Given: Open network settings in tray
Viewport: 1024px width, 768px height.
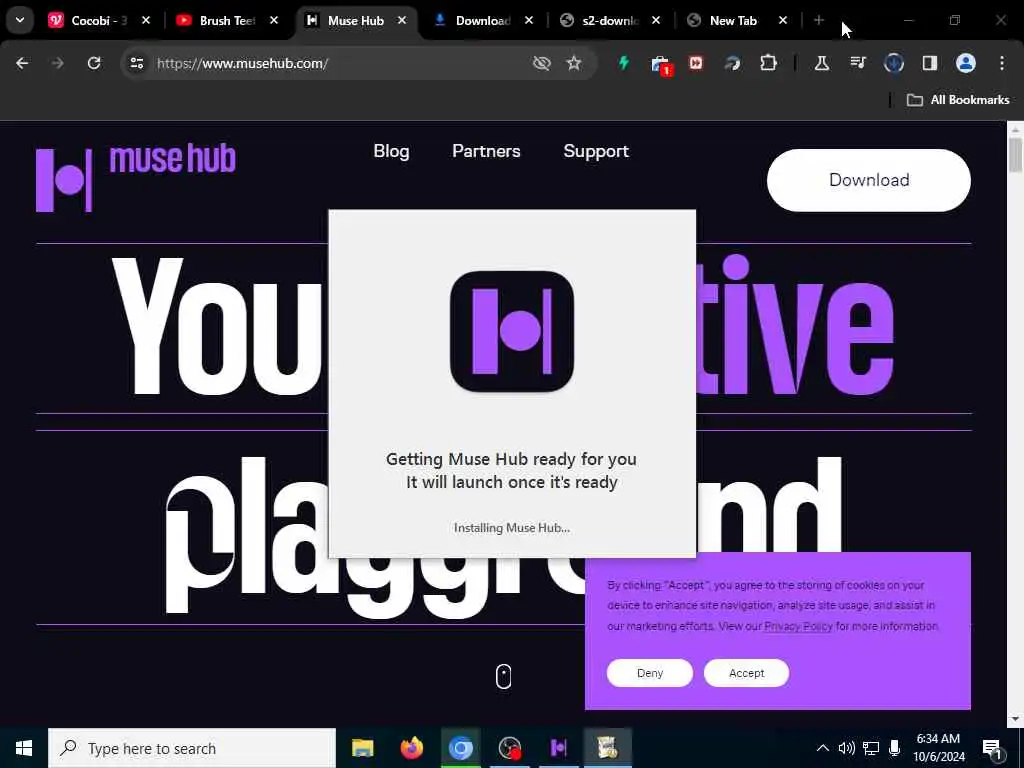Looking at the screenshot, I should 871,748.
